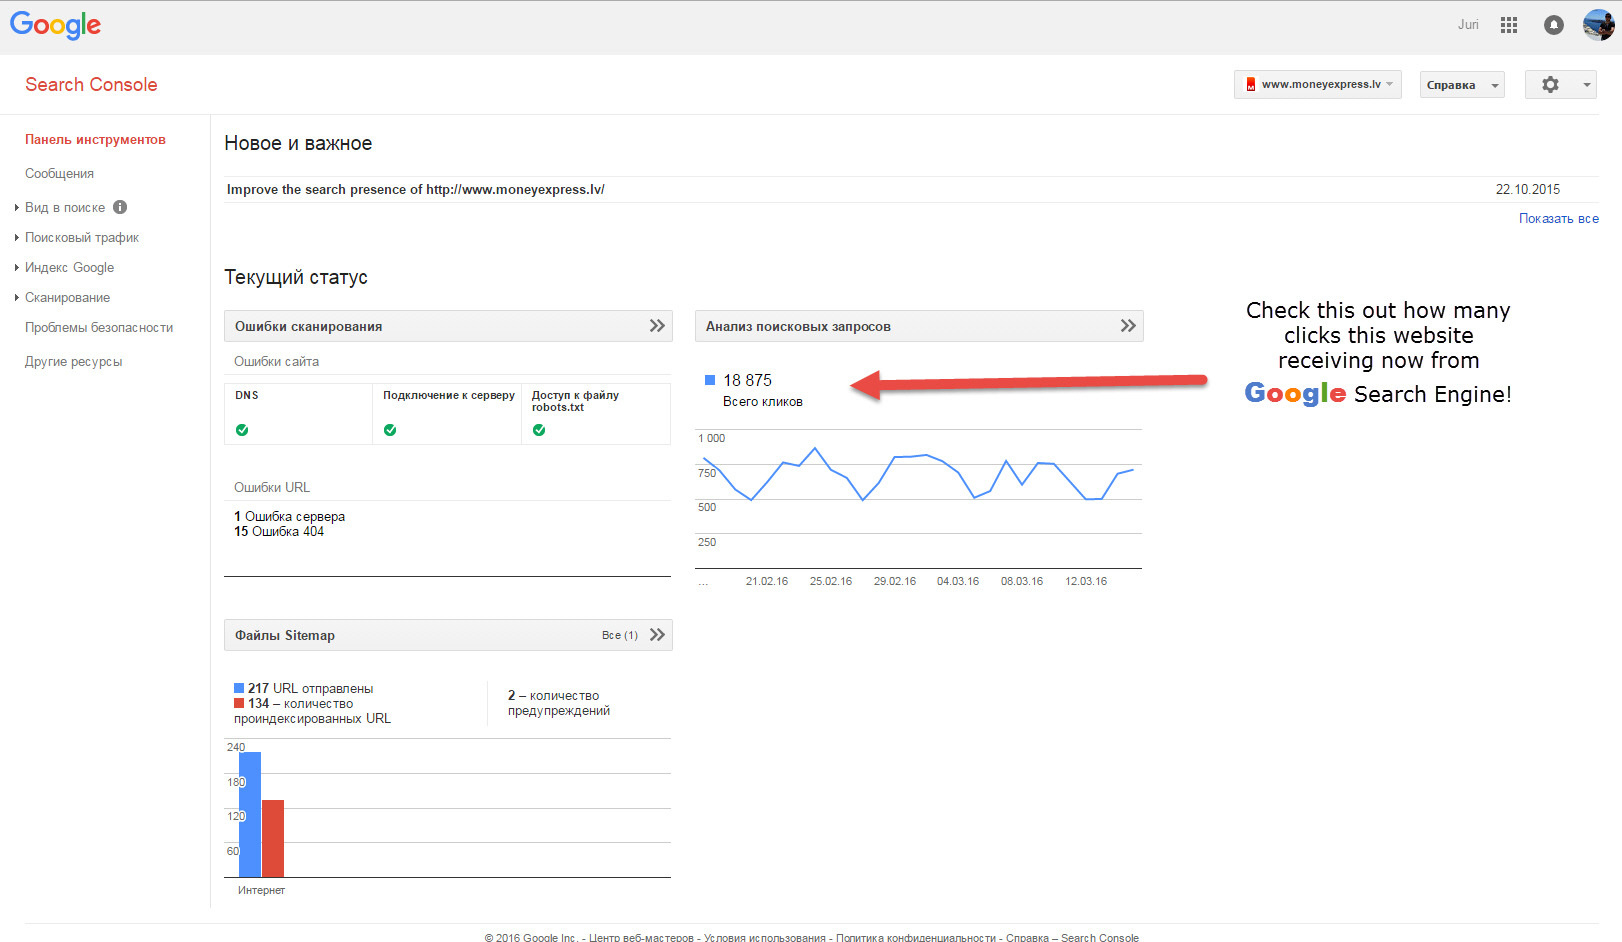Click the robots.txt access green check
1622x942 pixels.
pyautogui.click(x=539, y=430)
